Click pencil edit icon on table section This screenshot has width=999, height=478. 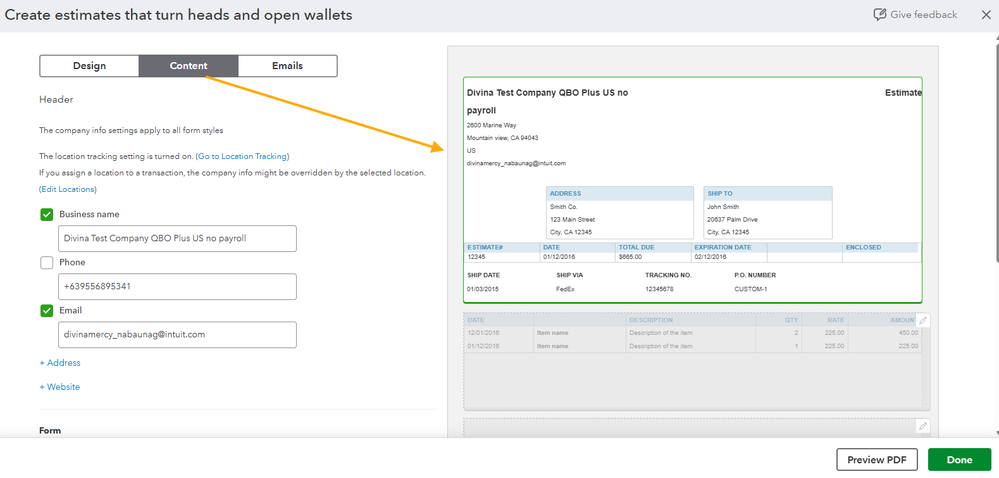pyautogui.click(x=923, y=320)
